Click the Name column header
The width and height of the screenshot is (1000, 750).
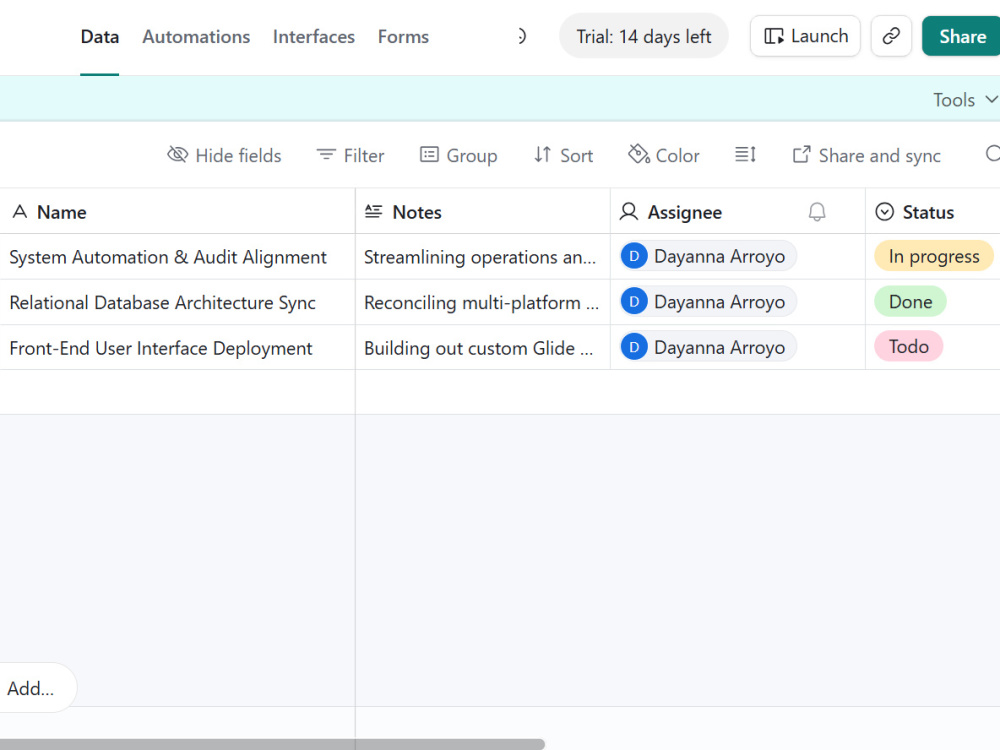pos(177,212)
